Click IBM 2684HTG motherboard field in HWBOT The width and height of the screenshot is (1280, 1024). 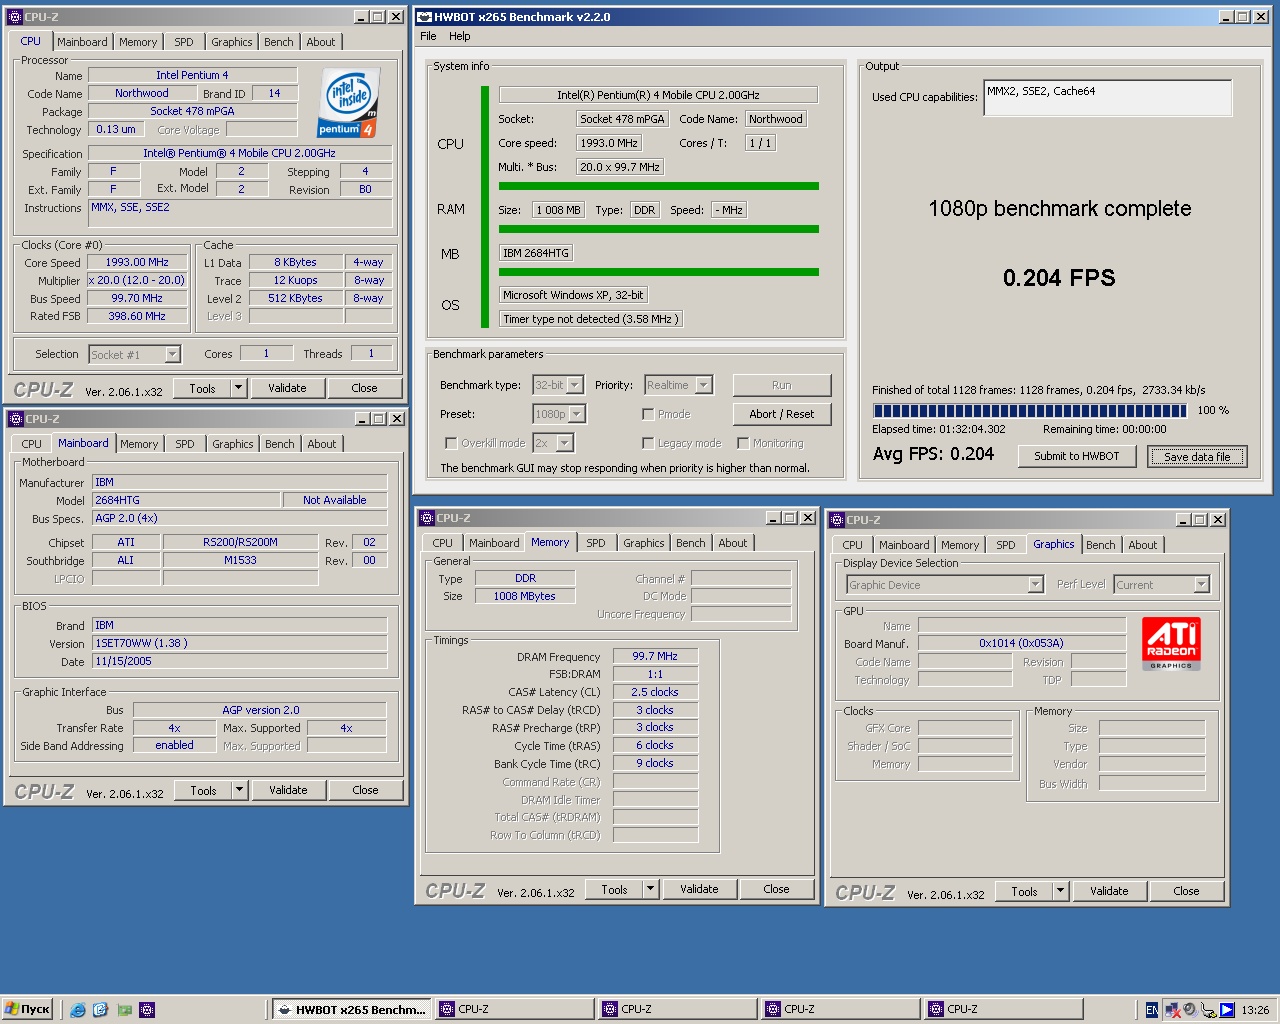click(x=536, y=253)
